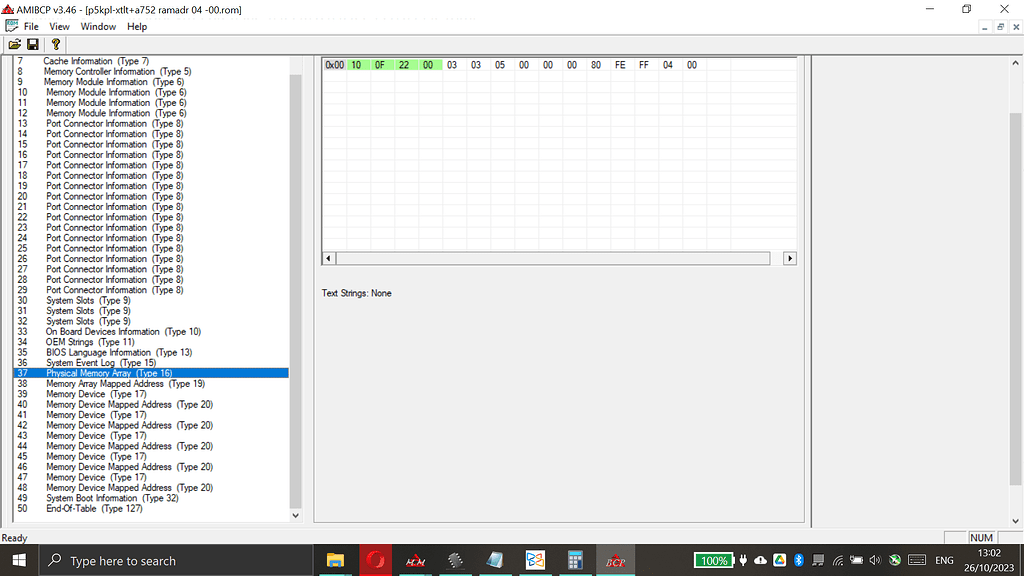Image resolution: width=1024 pixels, height=576 pixels.
Task: Select System Boot Information (Type 32)
Action: [112, 498]
